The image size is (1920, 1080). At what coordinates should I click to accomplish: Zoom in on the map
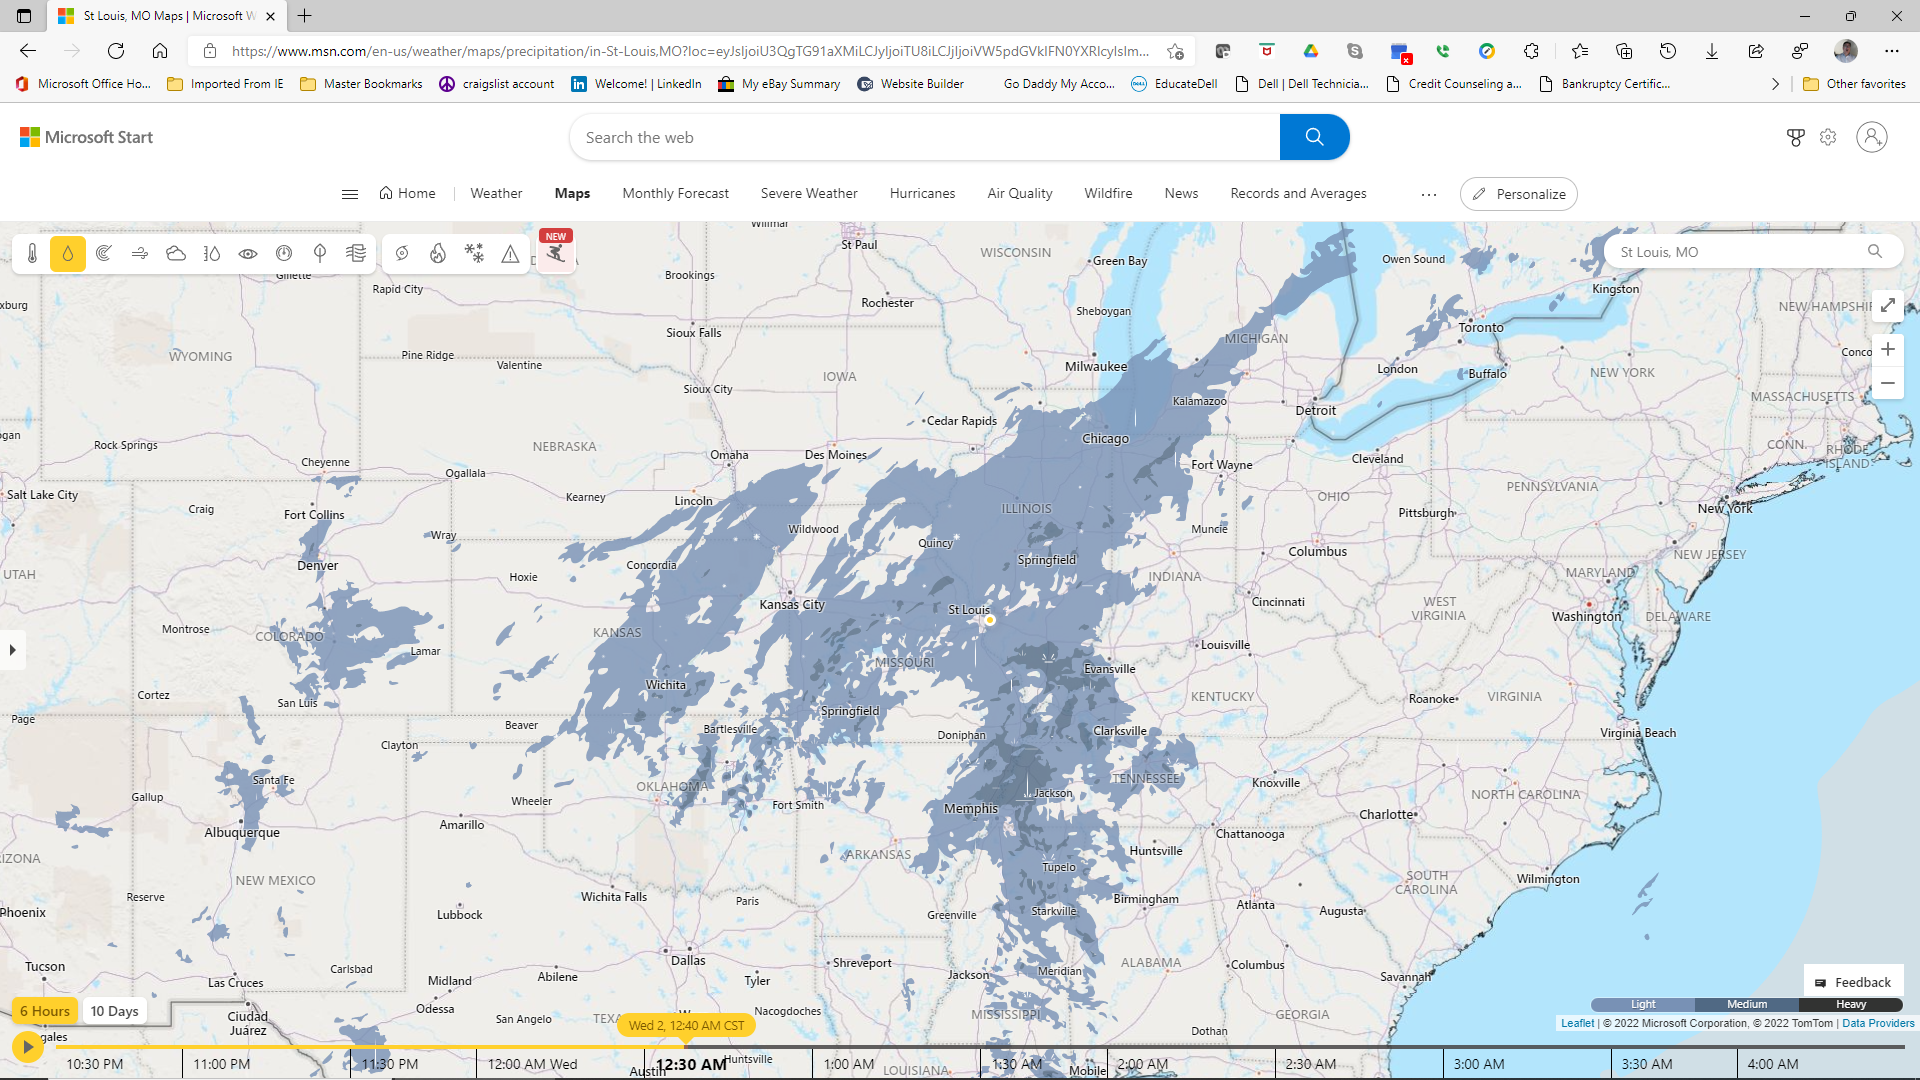click(1888, 349)
